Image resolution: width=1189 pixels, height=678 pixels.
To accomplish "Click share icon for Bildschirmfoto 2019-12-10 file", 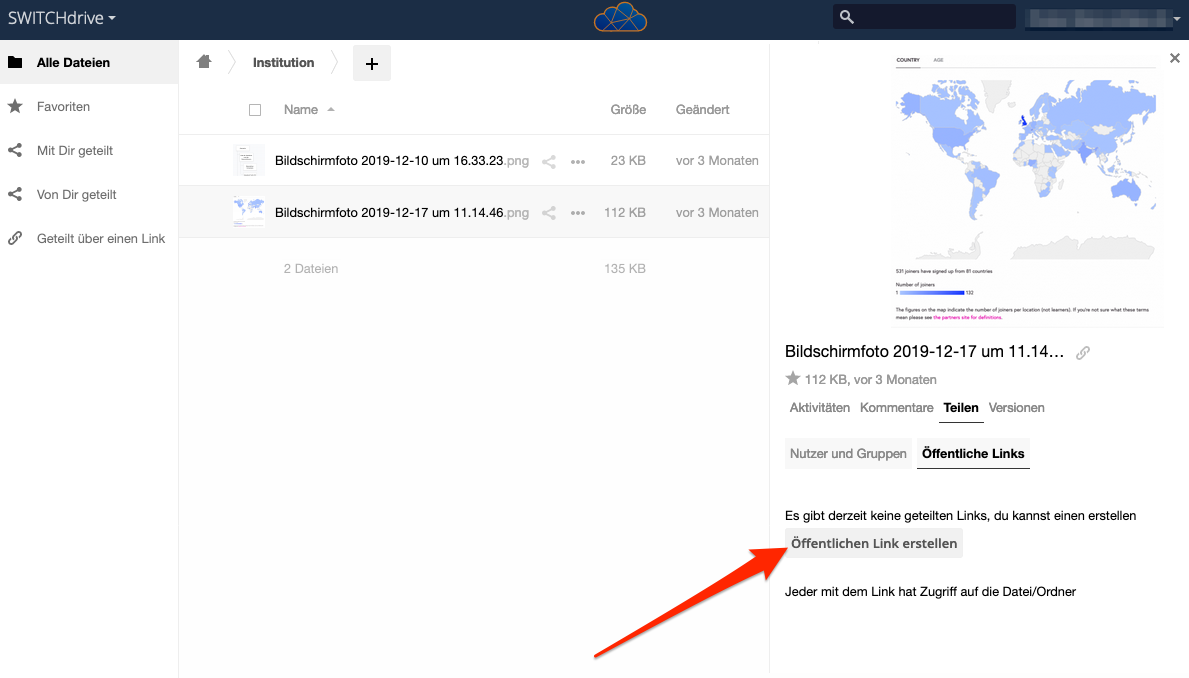I will (x=548, y=161).
